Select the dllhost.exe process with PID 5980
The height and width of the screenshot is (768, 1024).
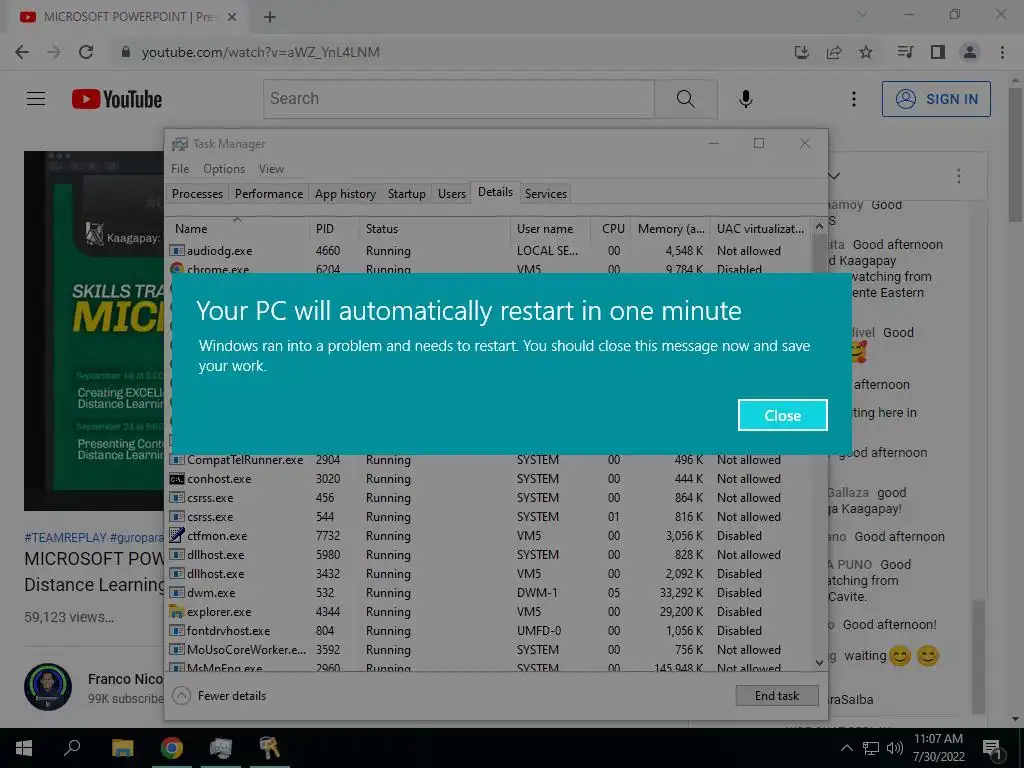coord(489,554)
